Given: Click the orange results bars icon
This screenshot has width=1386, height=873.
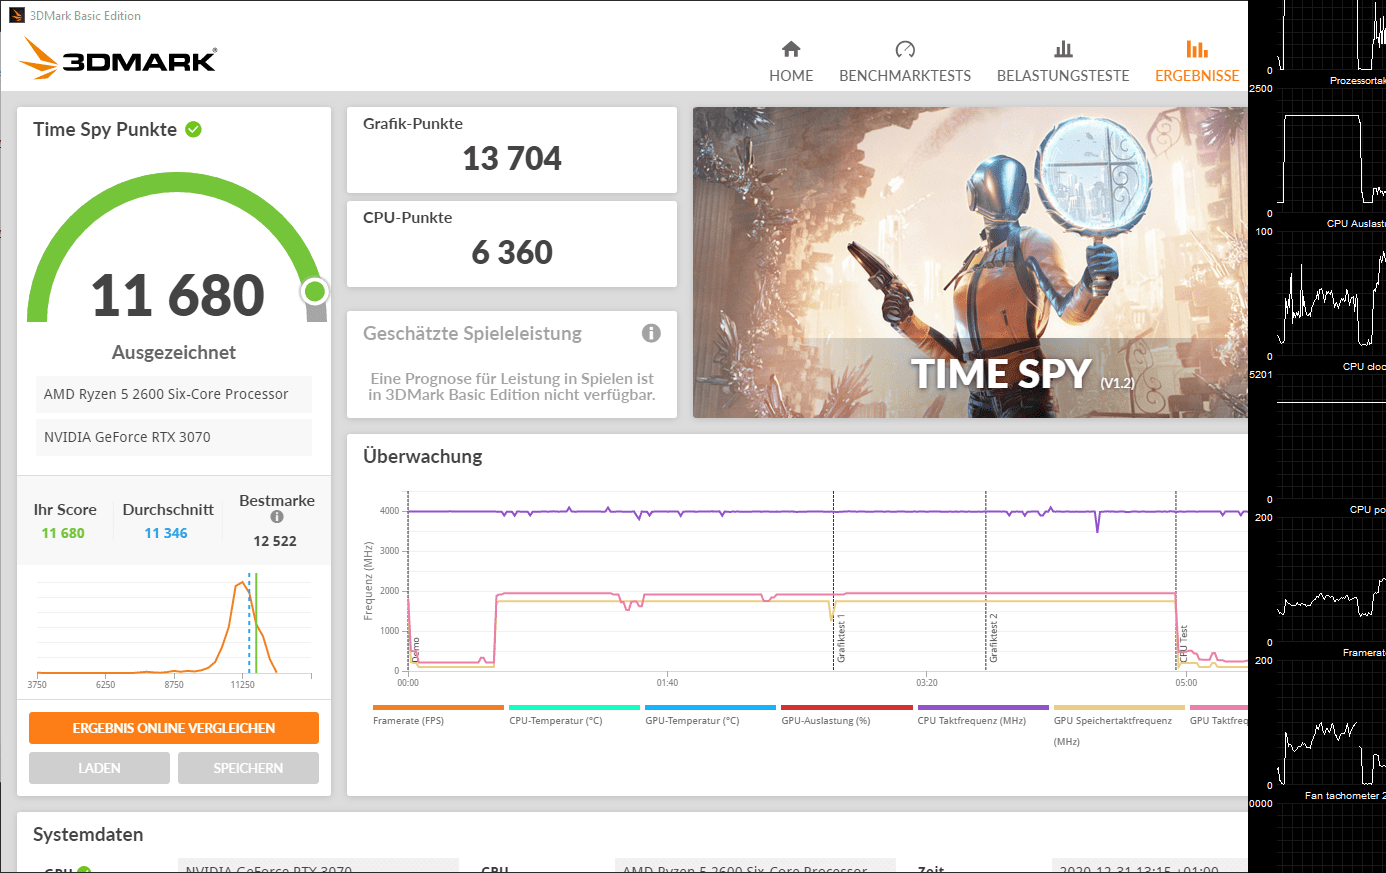Looking at the screenshot, I should pyautogui.click(x=1197, y=49).
